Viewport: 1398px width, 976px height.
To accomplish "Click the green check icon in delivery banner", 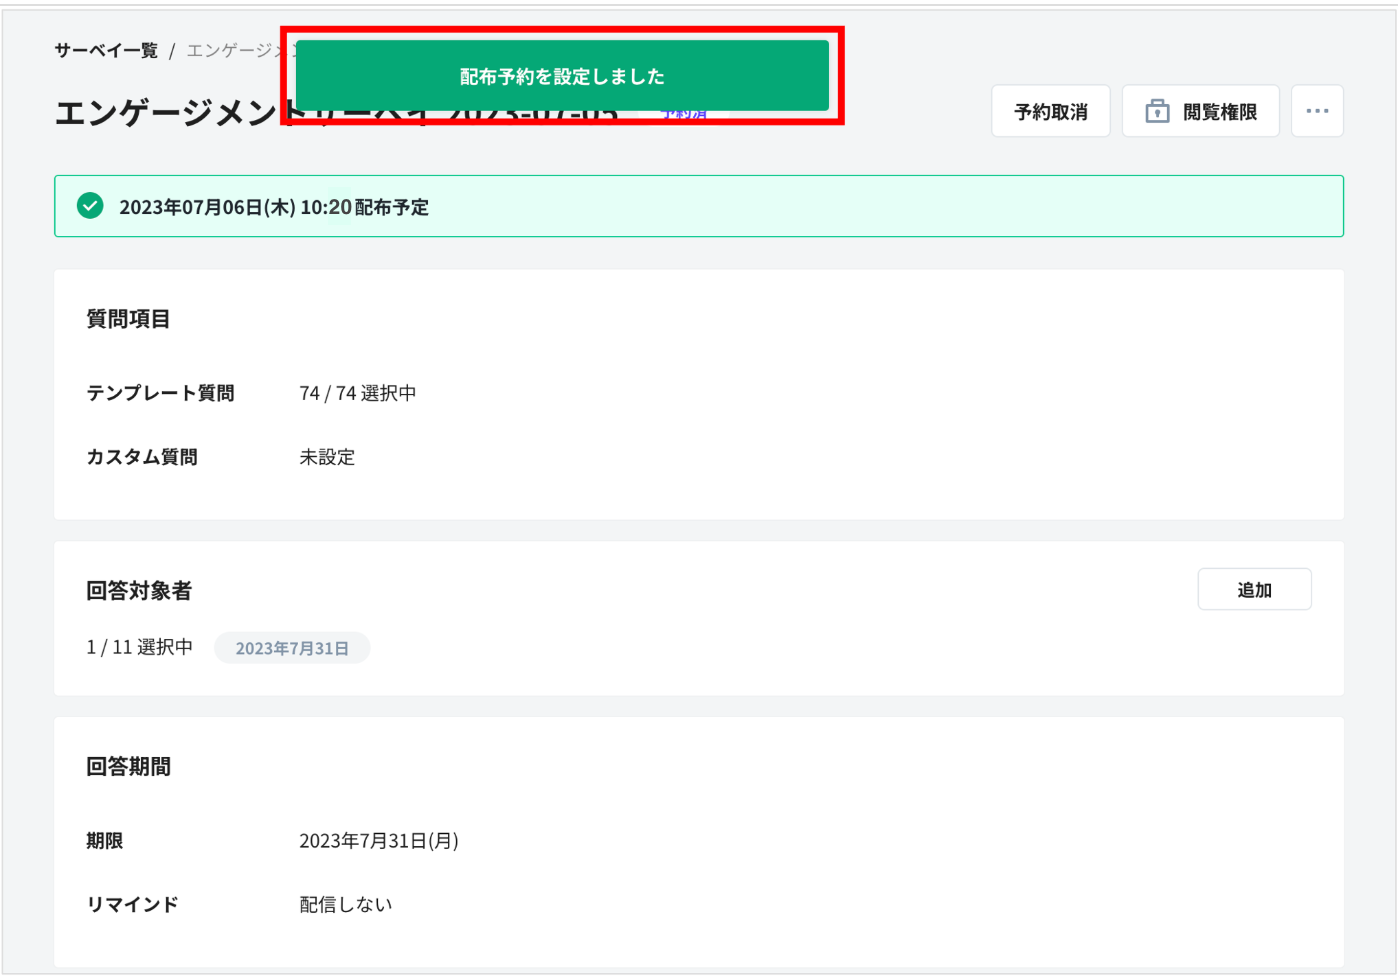I will pos(90,206).
